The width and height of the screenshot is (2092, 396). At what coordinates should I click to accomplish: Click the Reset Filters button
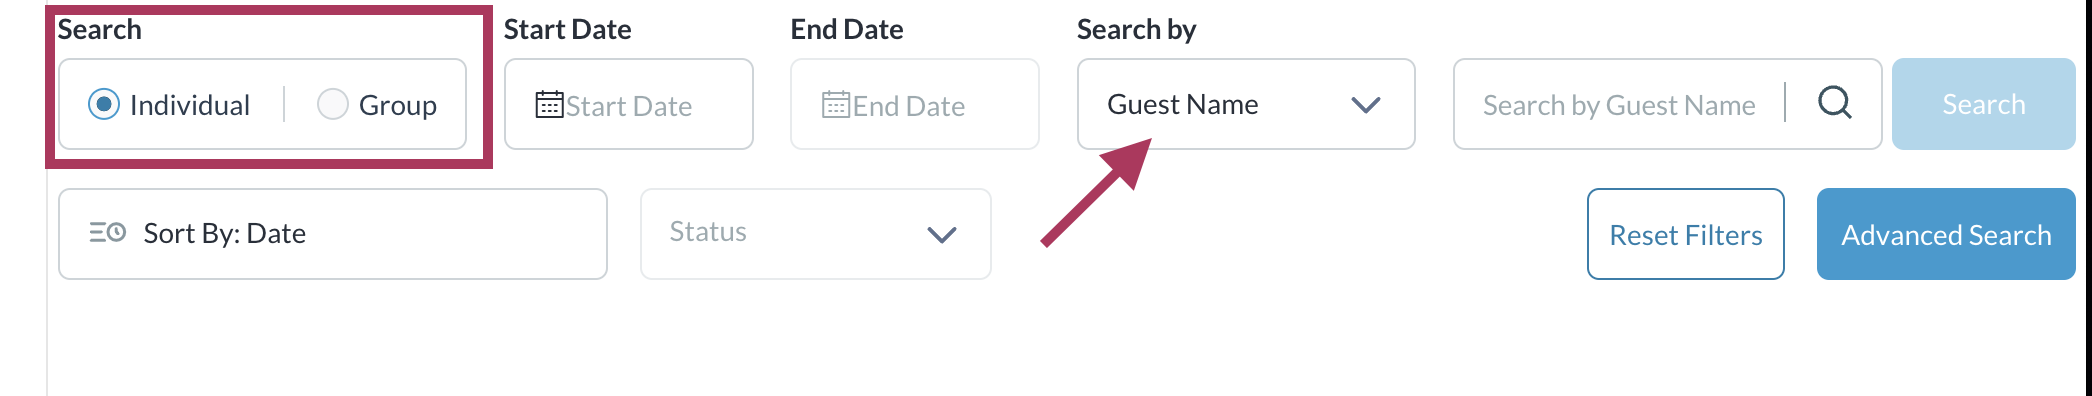[1685, 234]
